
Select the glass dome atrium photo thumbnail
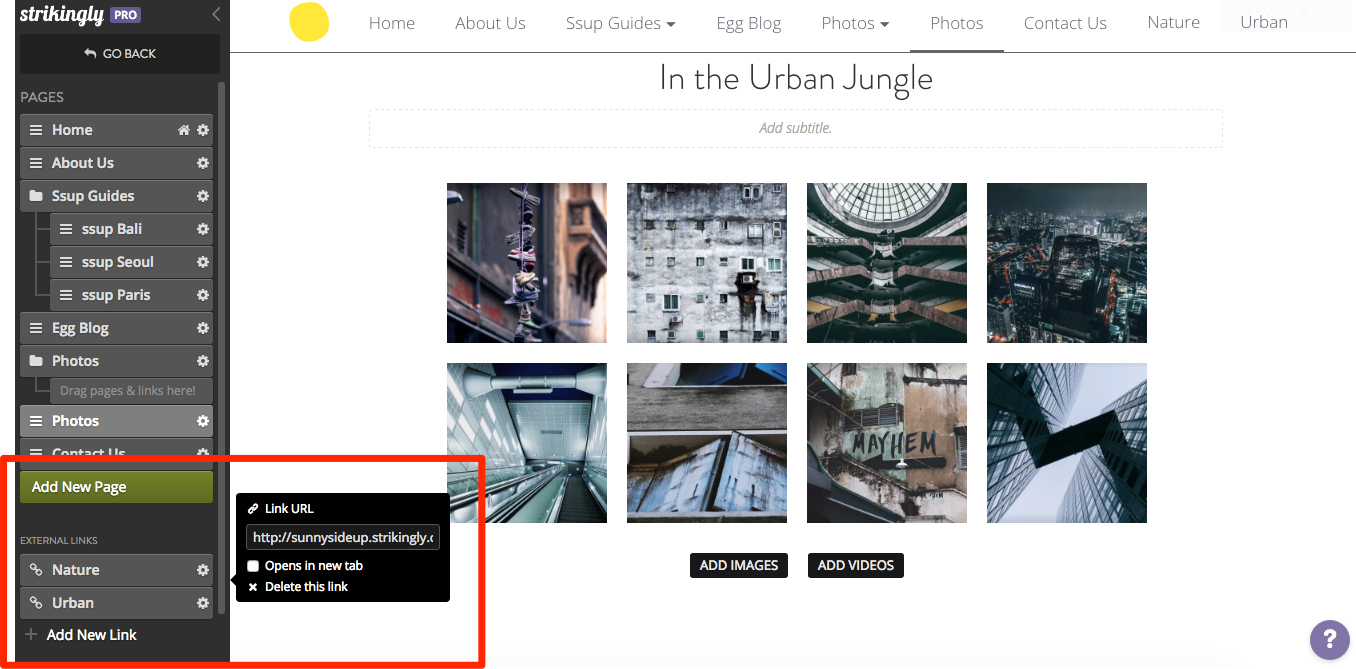(887, 263)
